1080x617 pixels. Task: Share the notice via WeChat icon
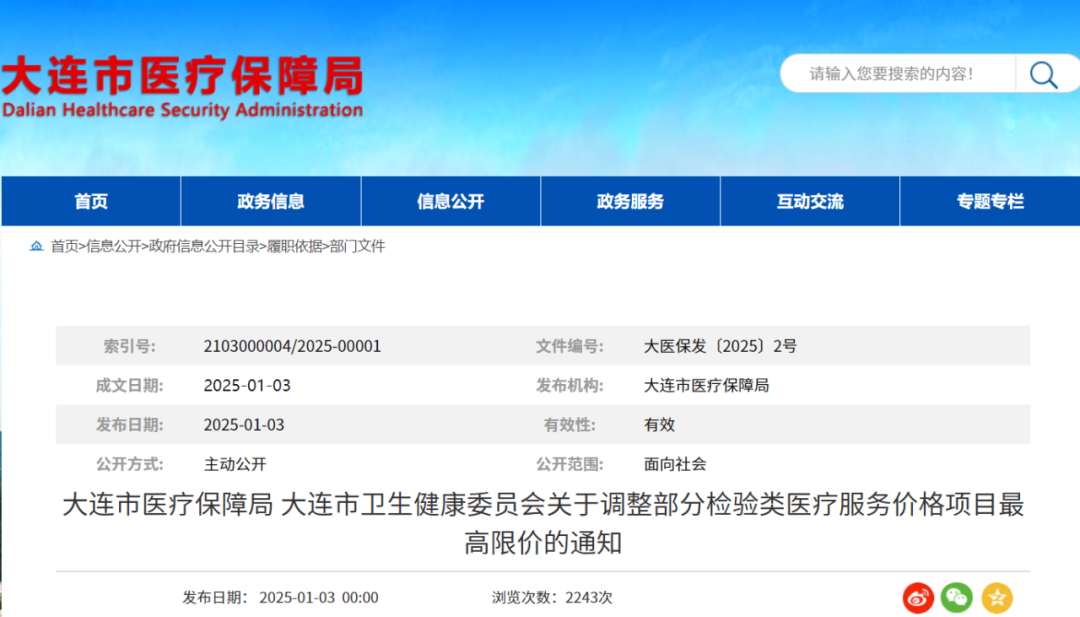tap(957, 598)
